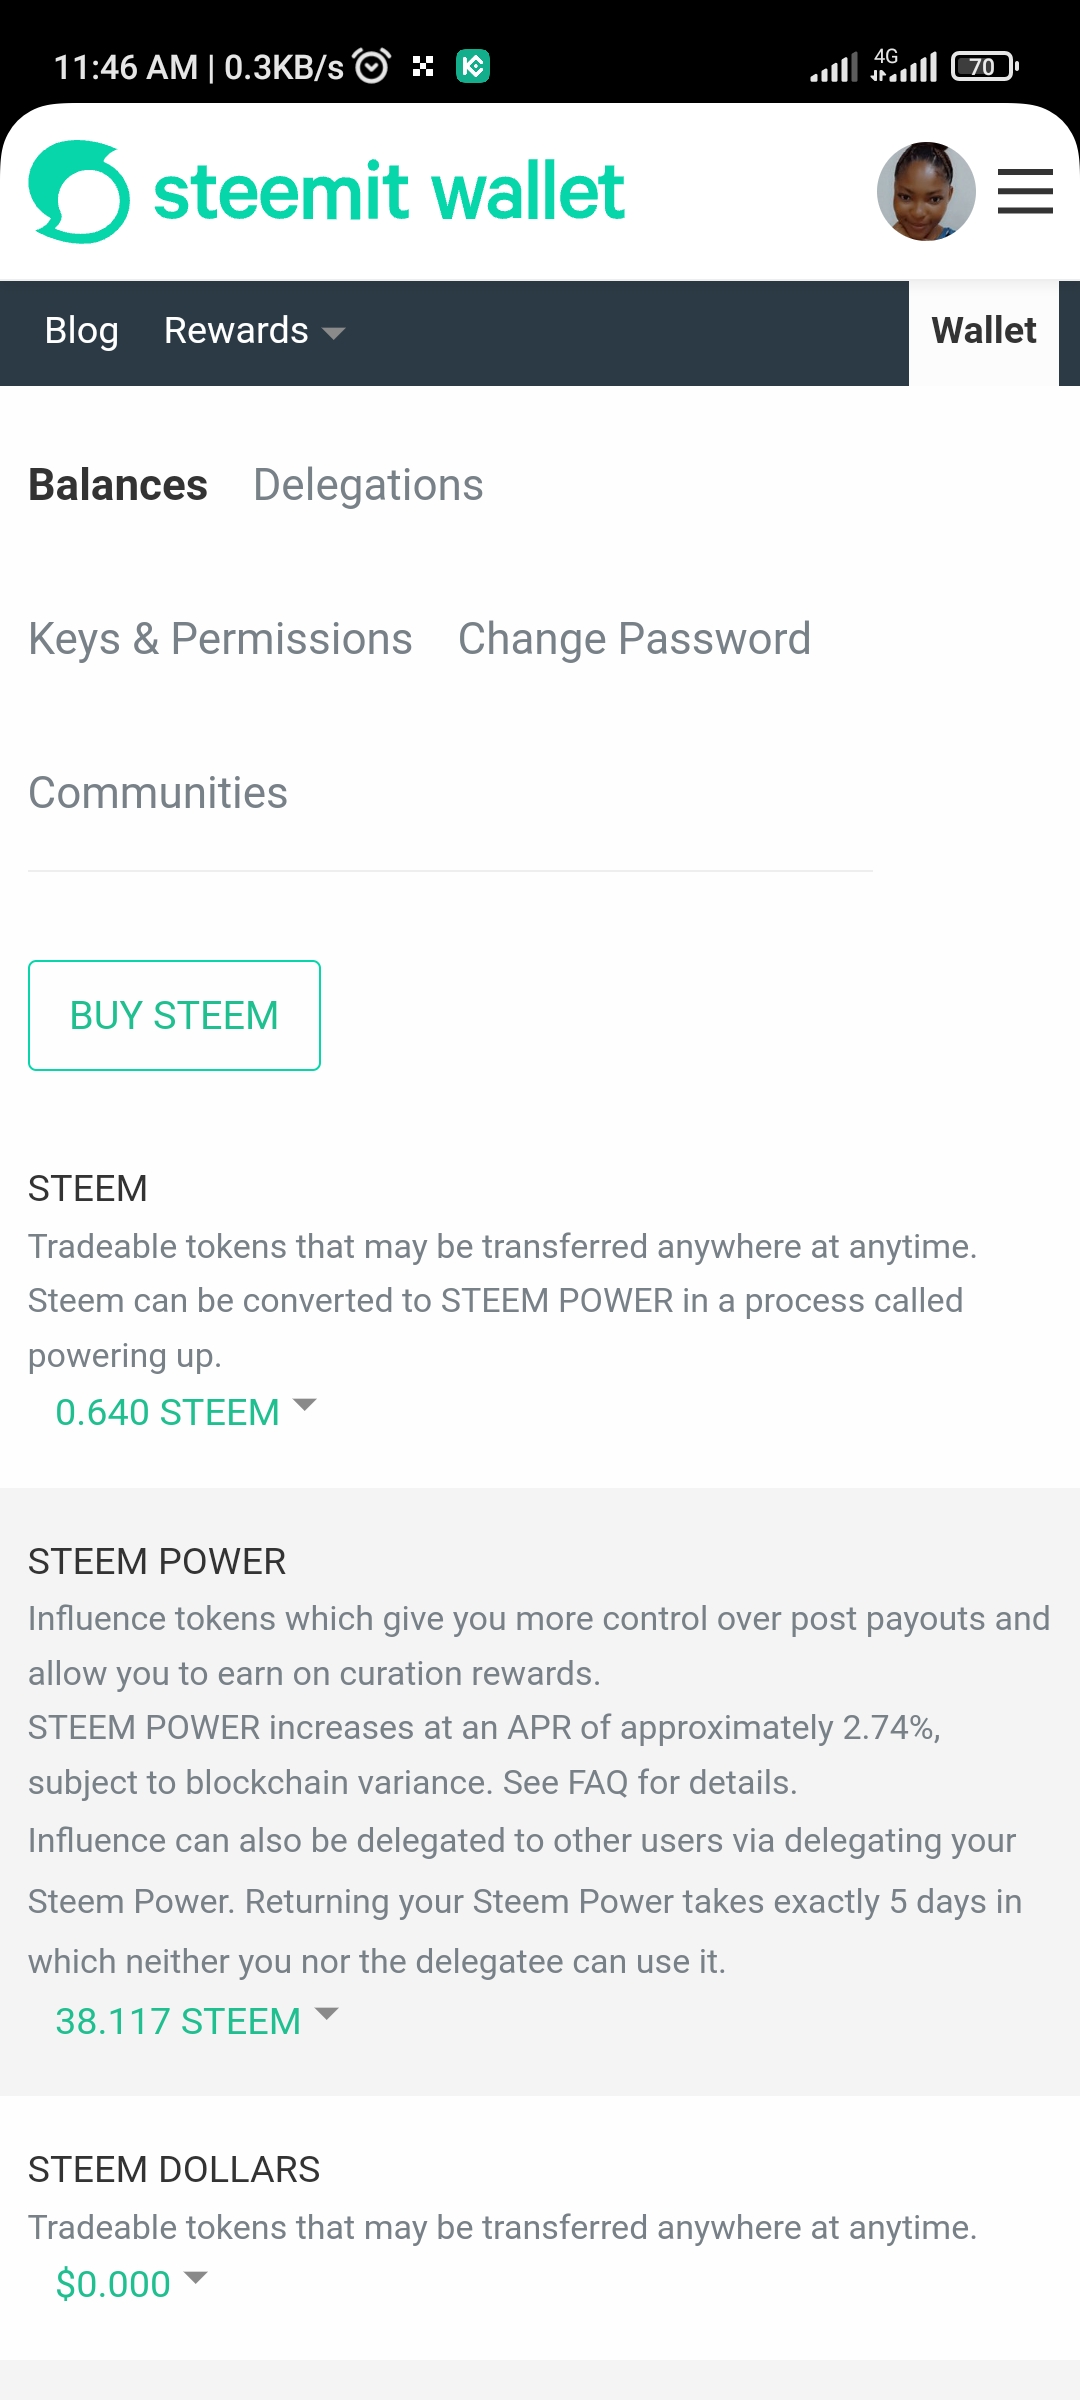Switch to the Delegations tab
Image resolution: width=1080 pixels, height=2400 pixels.
coord(368,485)
